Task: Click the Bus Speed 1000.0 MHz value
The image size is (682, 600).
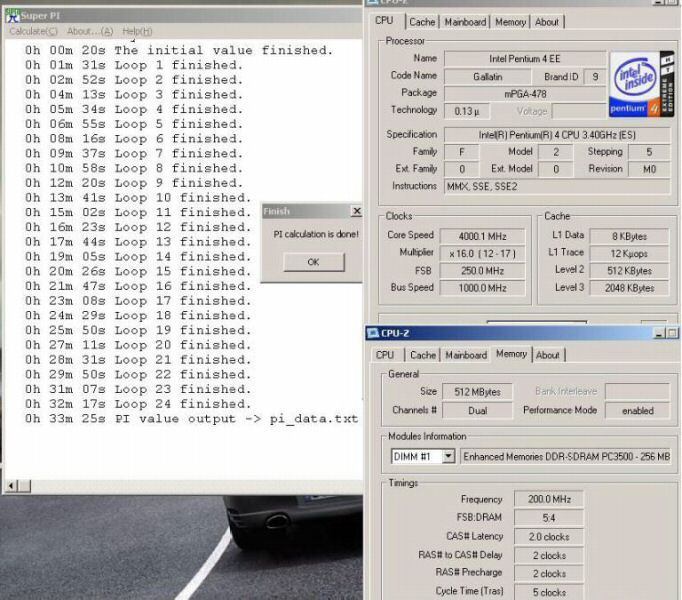Action: click(482, 288)
